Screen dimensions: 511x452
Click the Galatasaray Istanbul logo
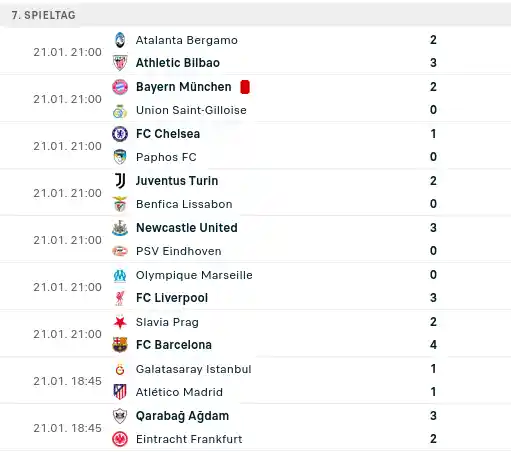click(120, 369)
